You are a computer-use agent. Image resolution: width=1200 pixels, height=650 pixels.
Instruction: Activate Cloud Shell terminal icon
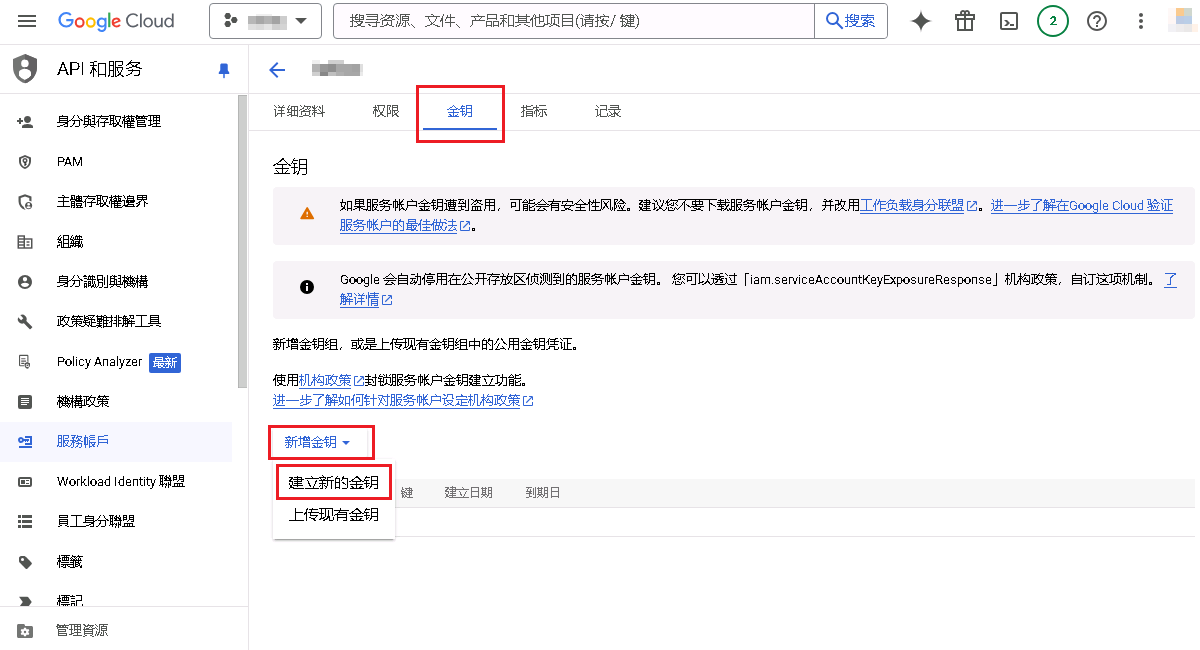pos(1009,21)
